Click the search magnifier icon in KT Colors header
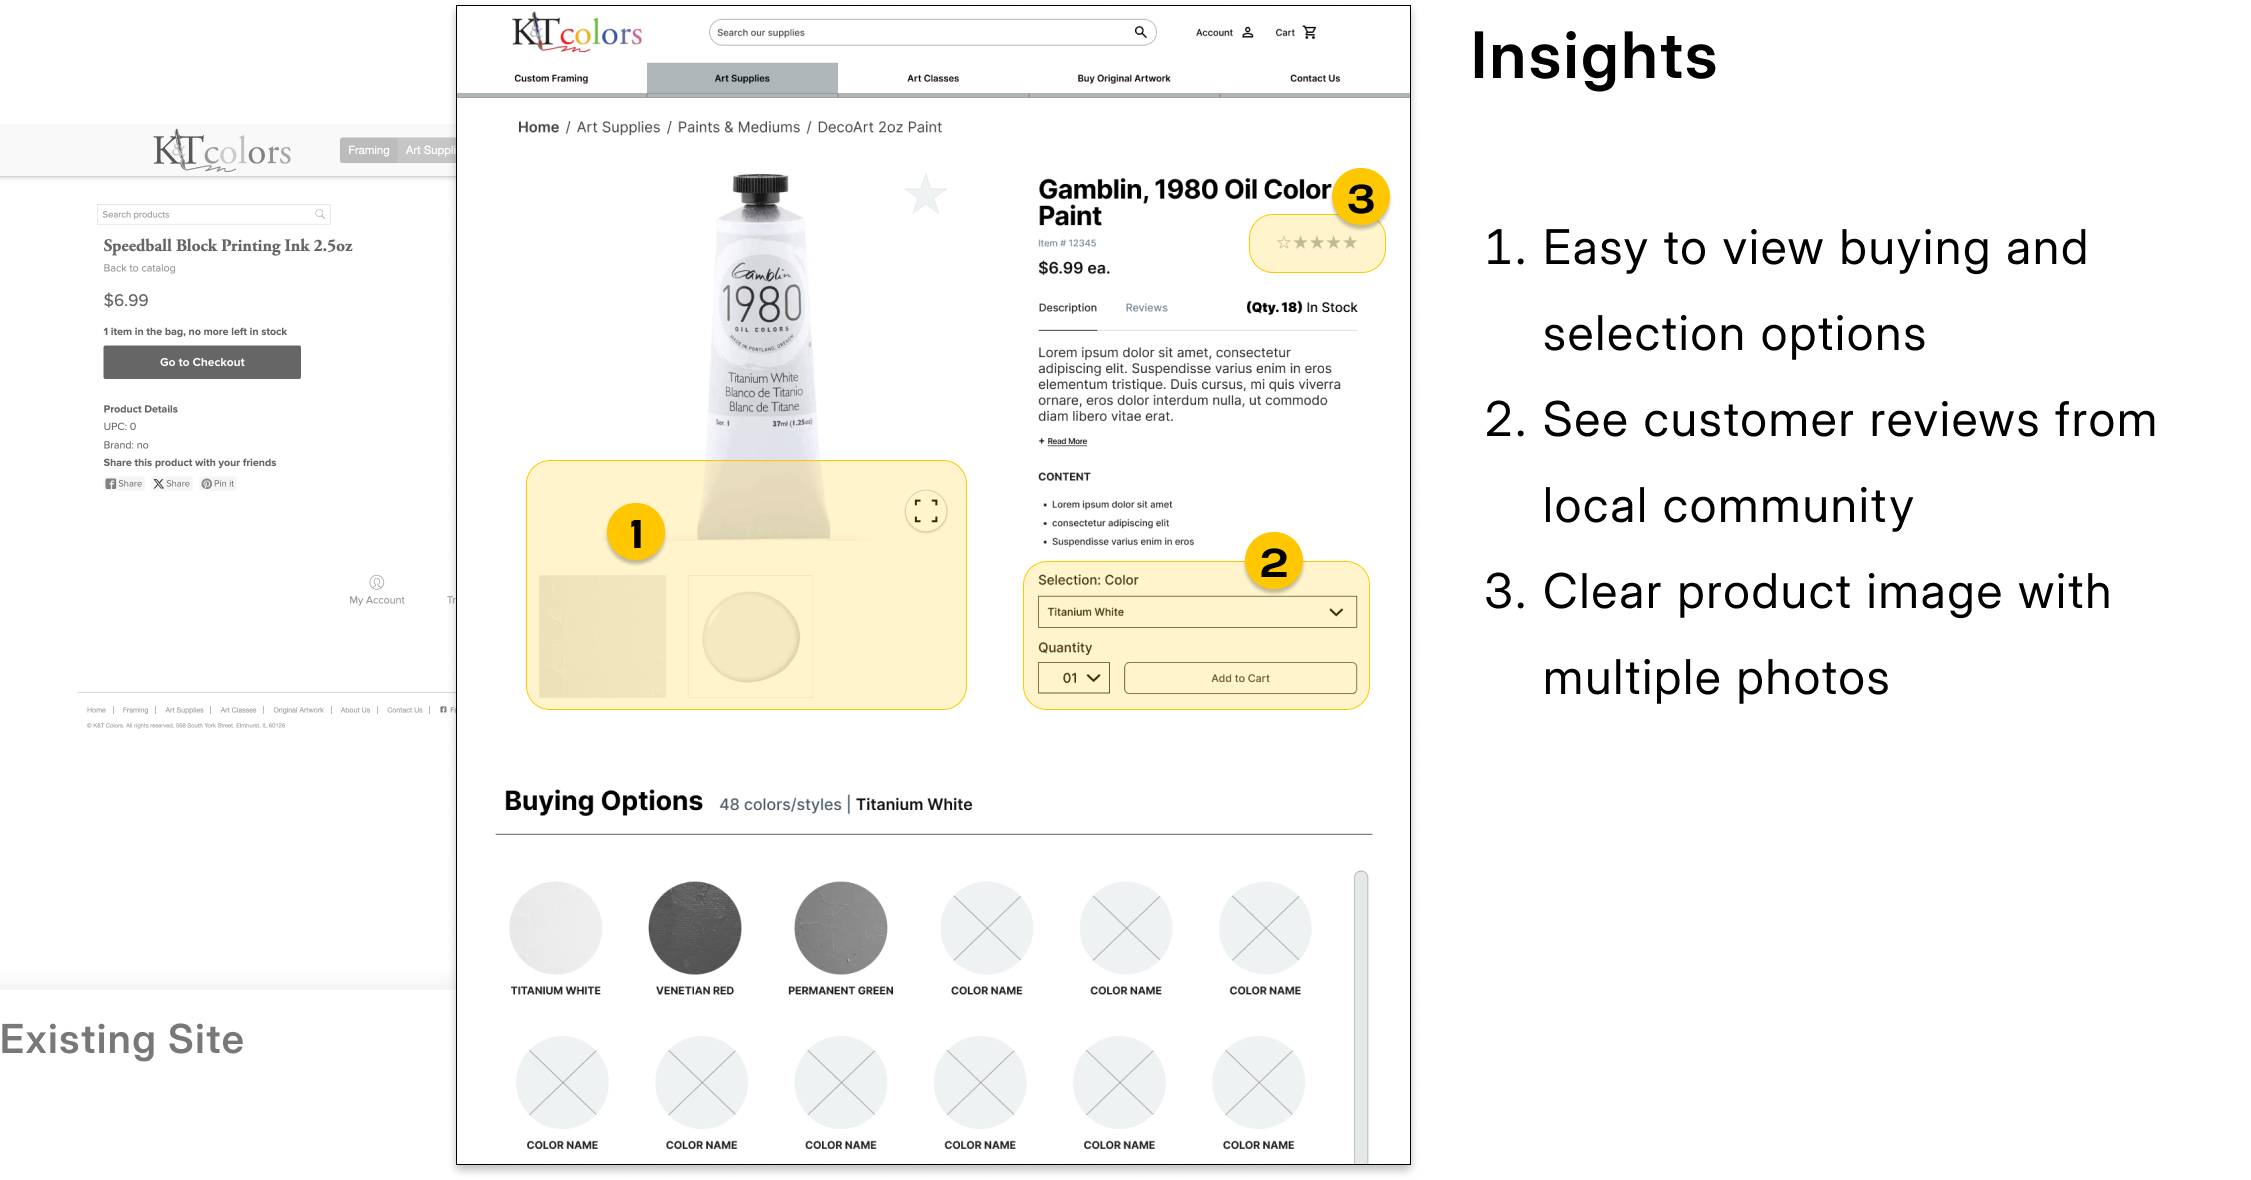 (x=1140, y=32)
